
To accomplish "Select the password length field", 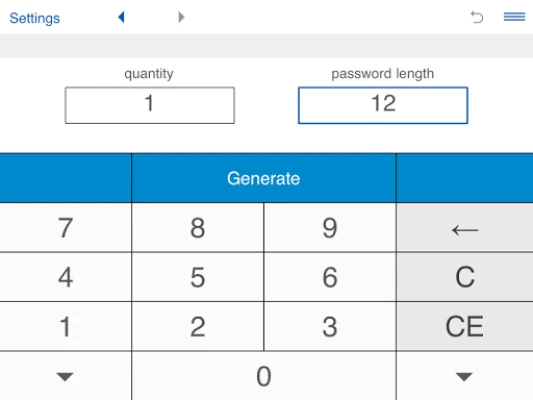I will click(383, 105).
